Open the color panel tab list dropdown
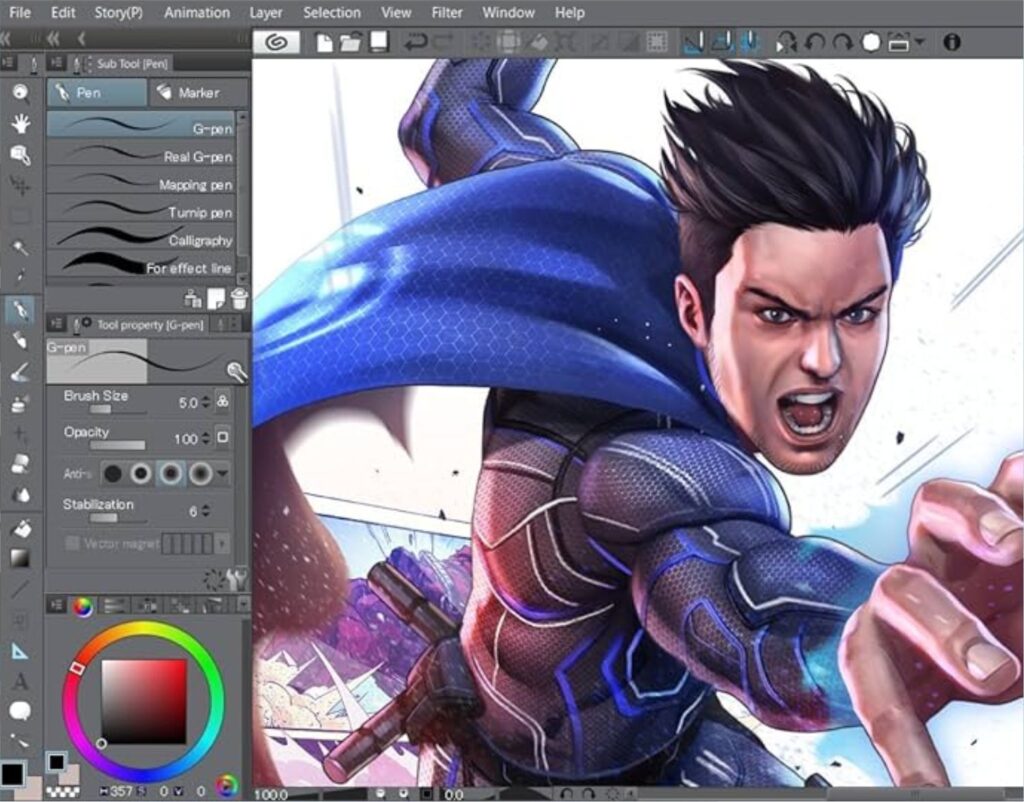The image size is (1024, 802). point(242,604)
